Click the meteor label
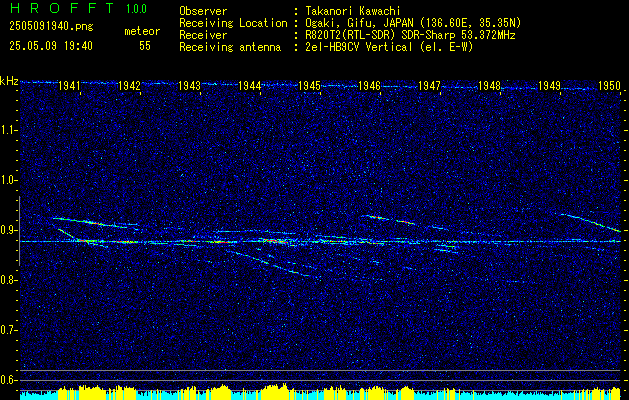Screen dimensions: 629x400 [142, 31]
